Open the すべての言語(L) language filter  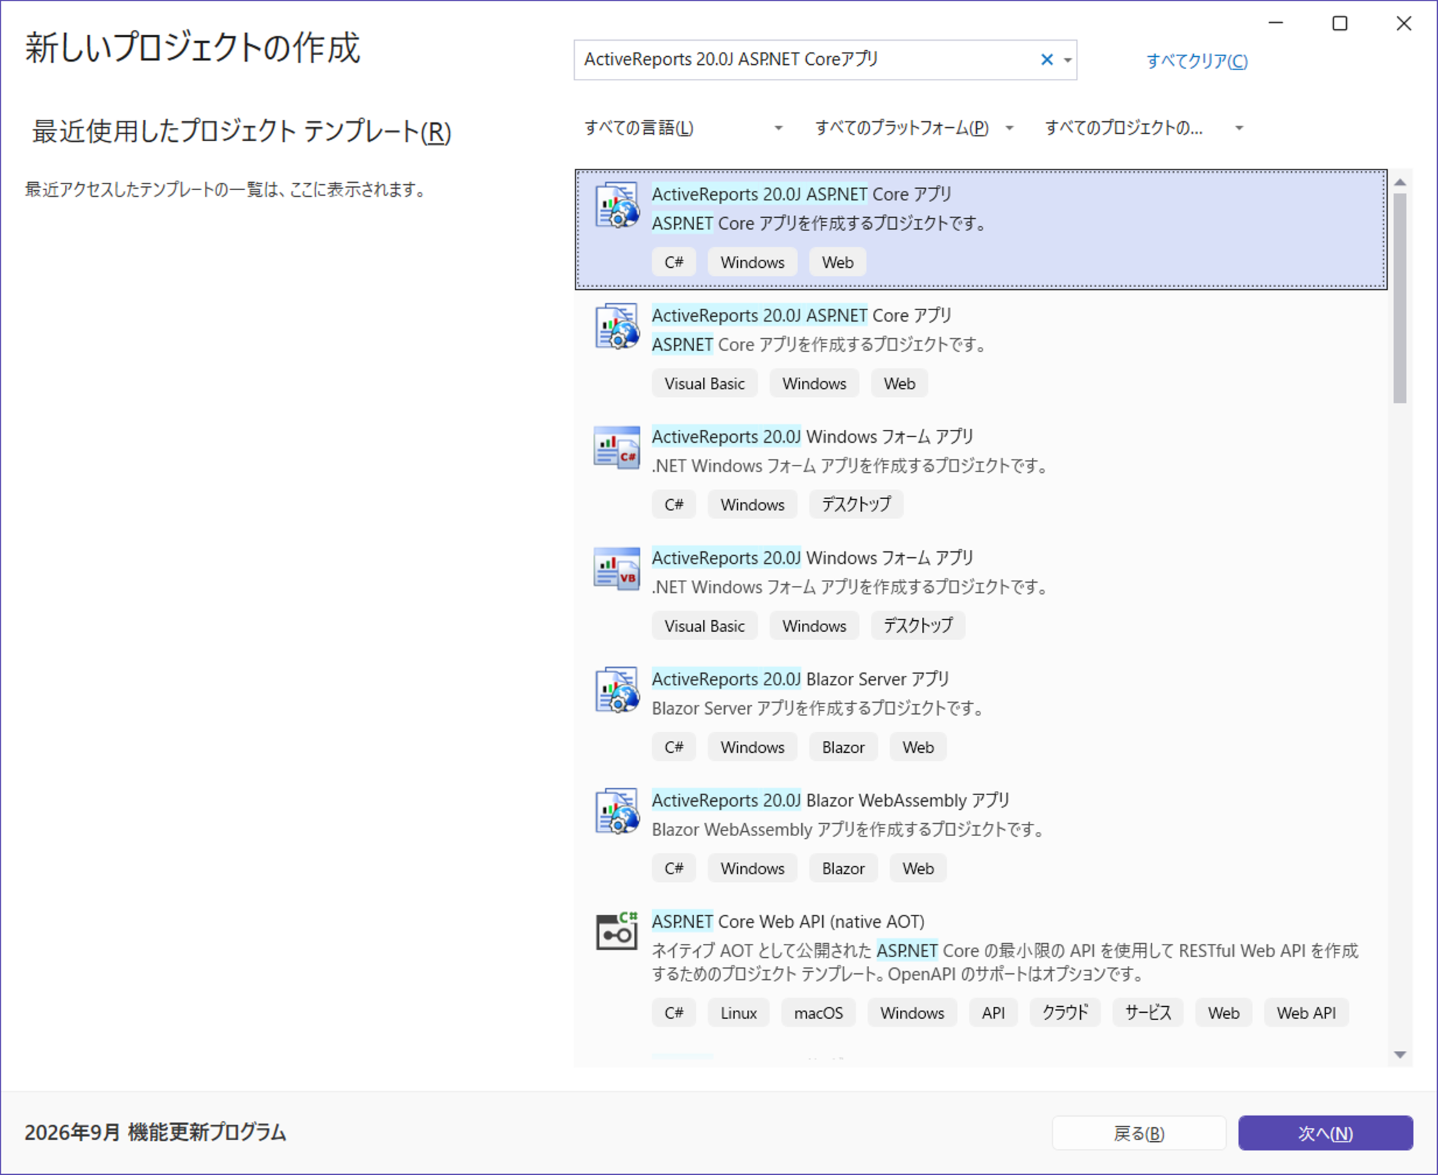click(x=684, y=128)
